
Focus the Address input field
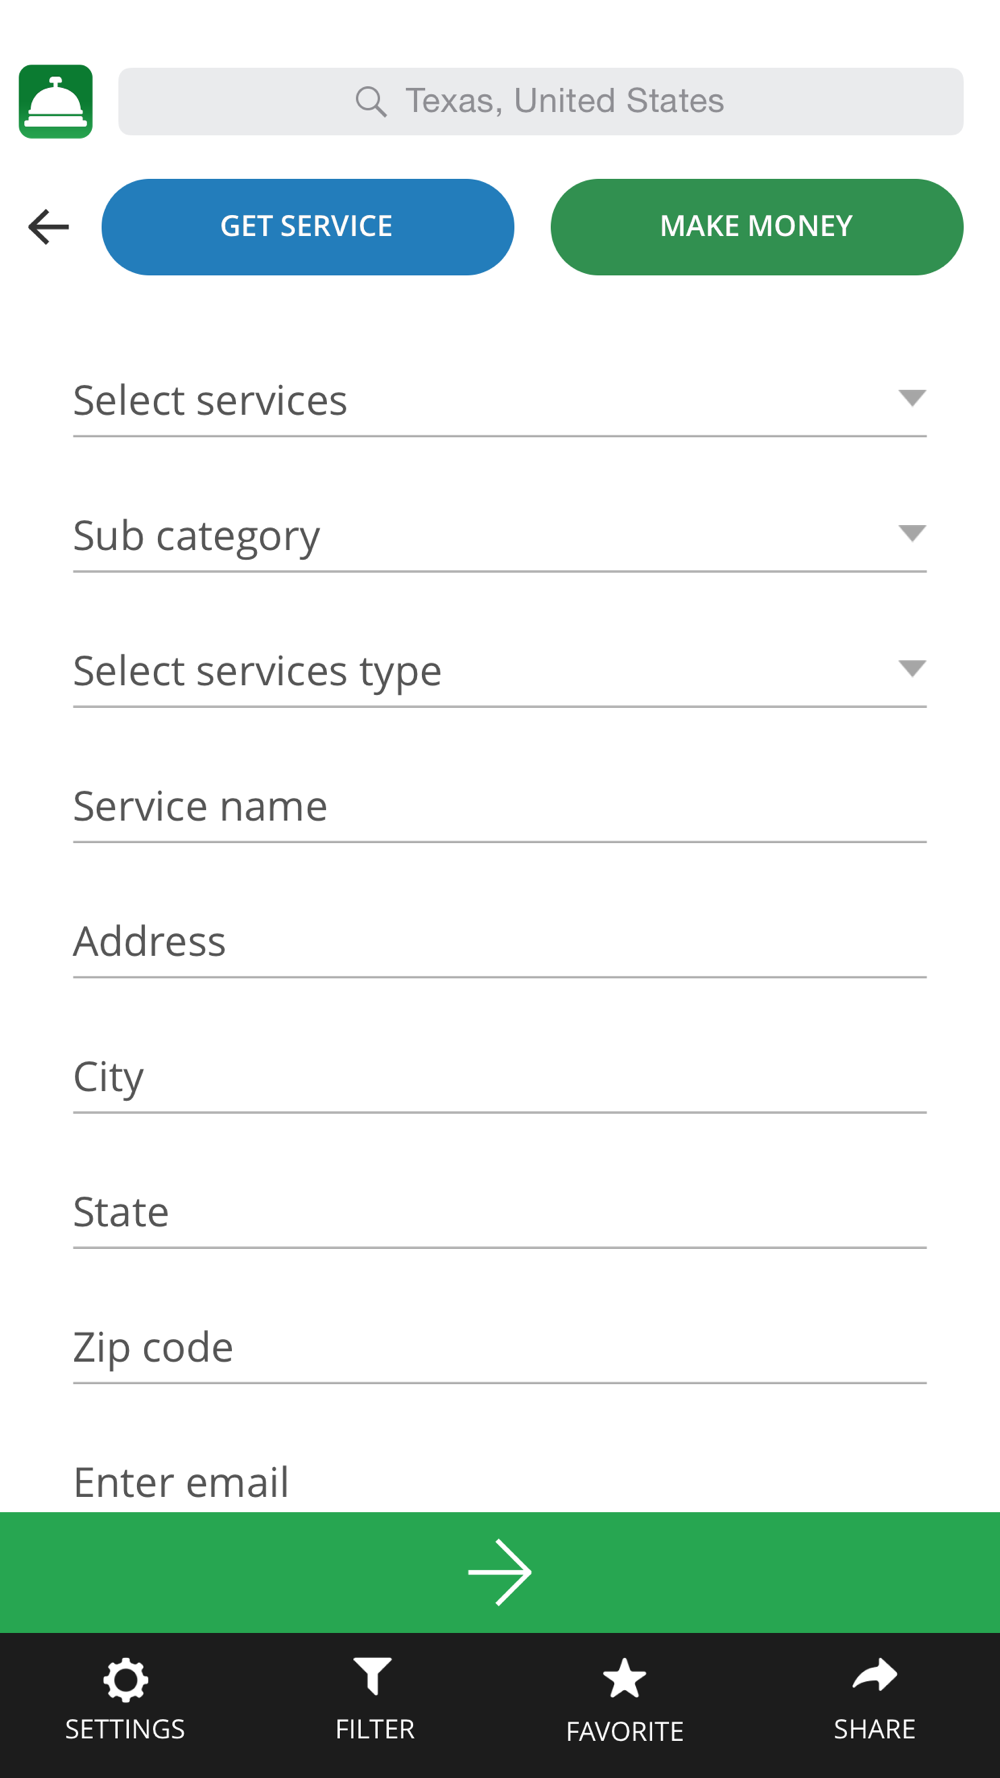click(x=500, y=941)
